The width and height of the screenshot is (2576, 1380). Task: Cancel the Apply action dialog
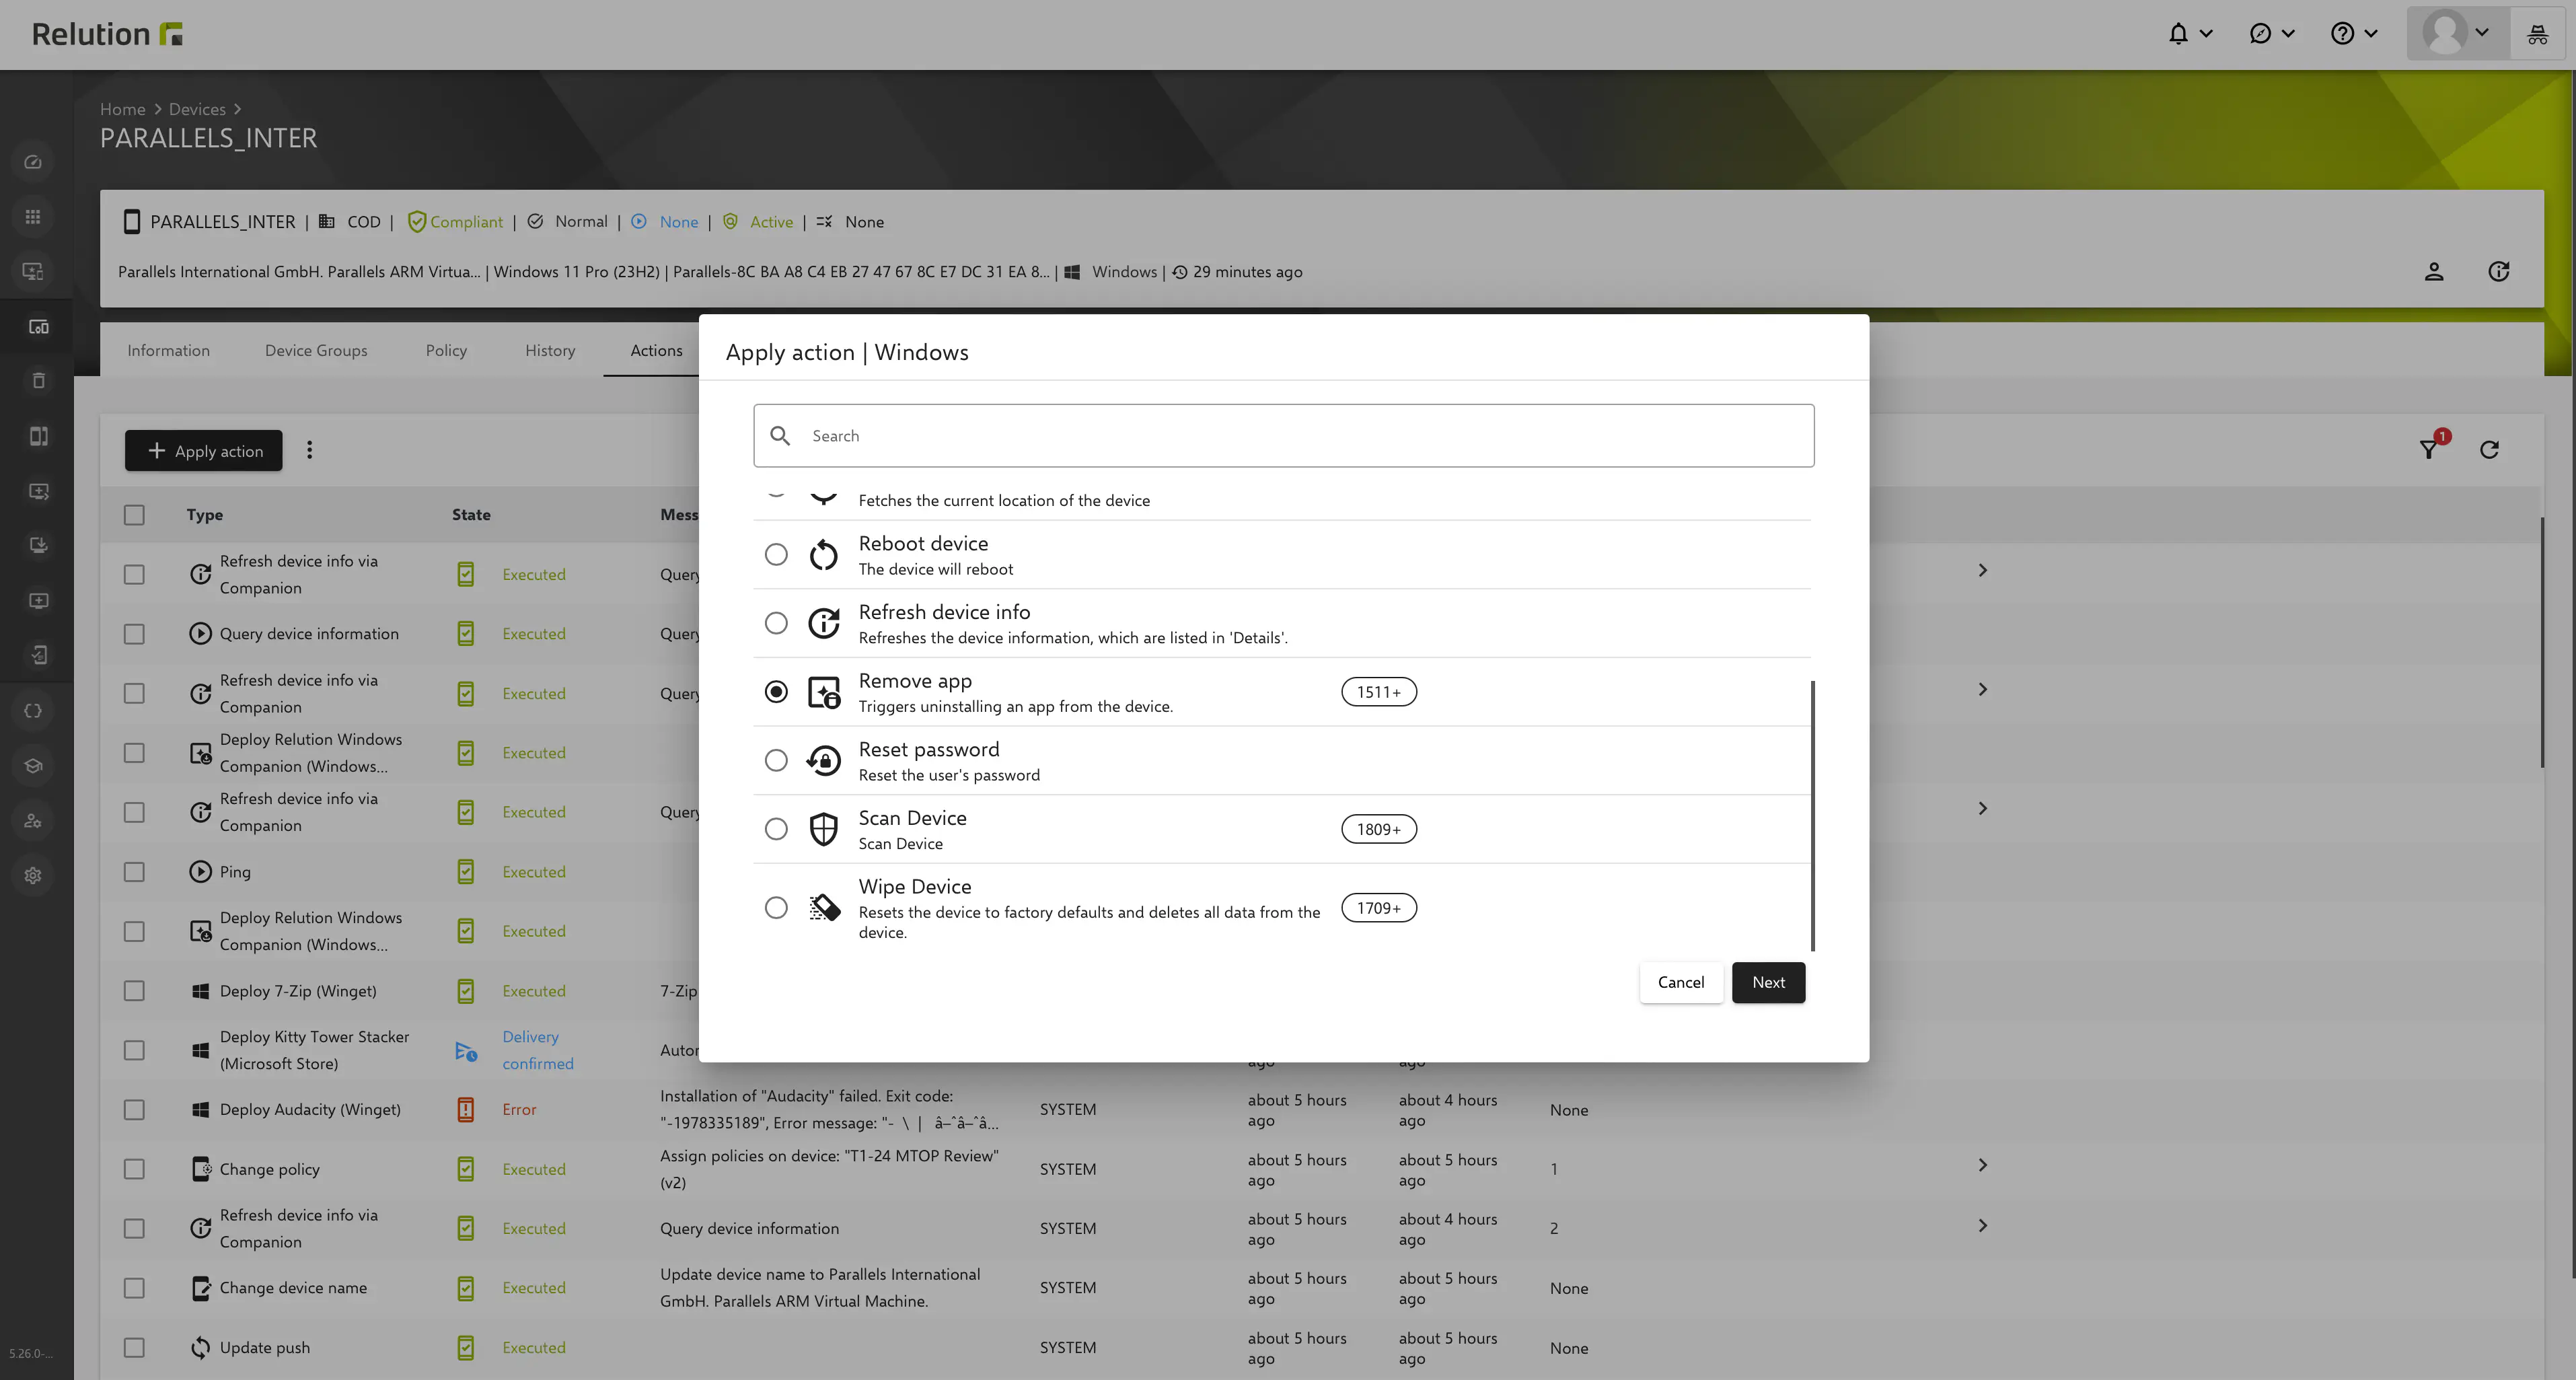[x=1680, y=982]
